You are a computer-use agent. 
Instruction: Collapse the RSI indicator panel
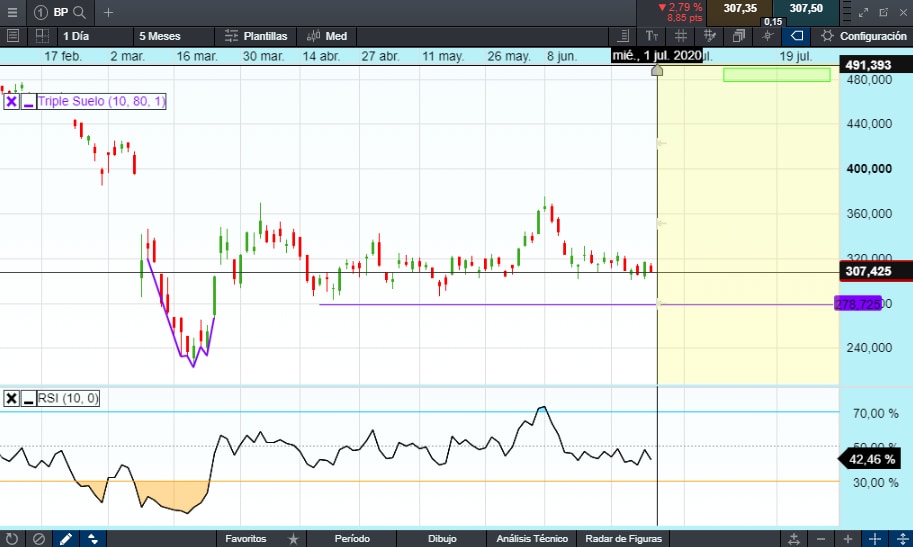[28, 398]
